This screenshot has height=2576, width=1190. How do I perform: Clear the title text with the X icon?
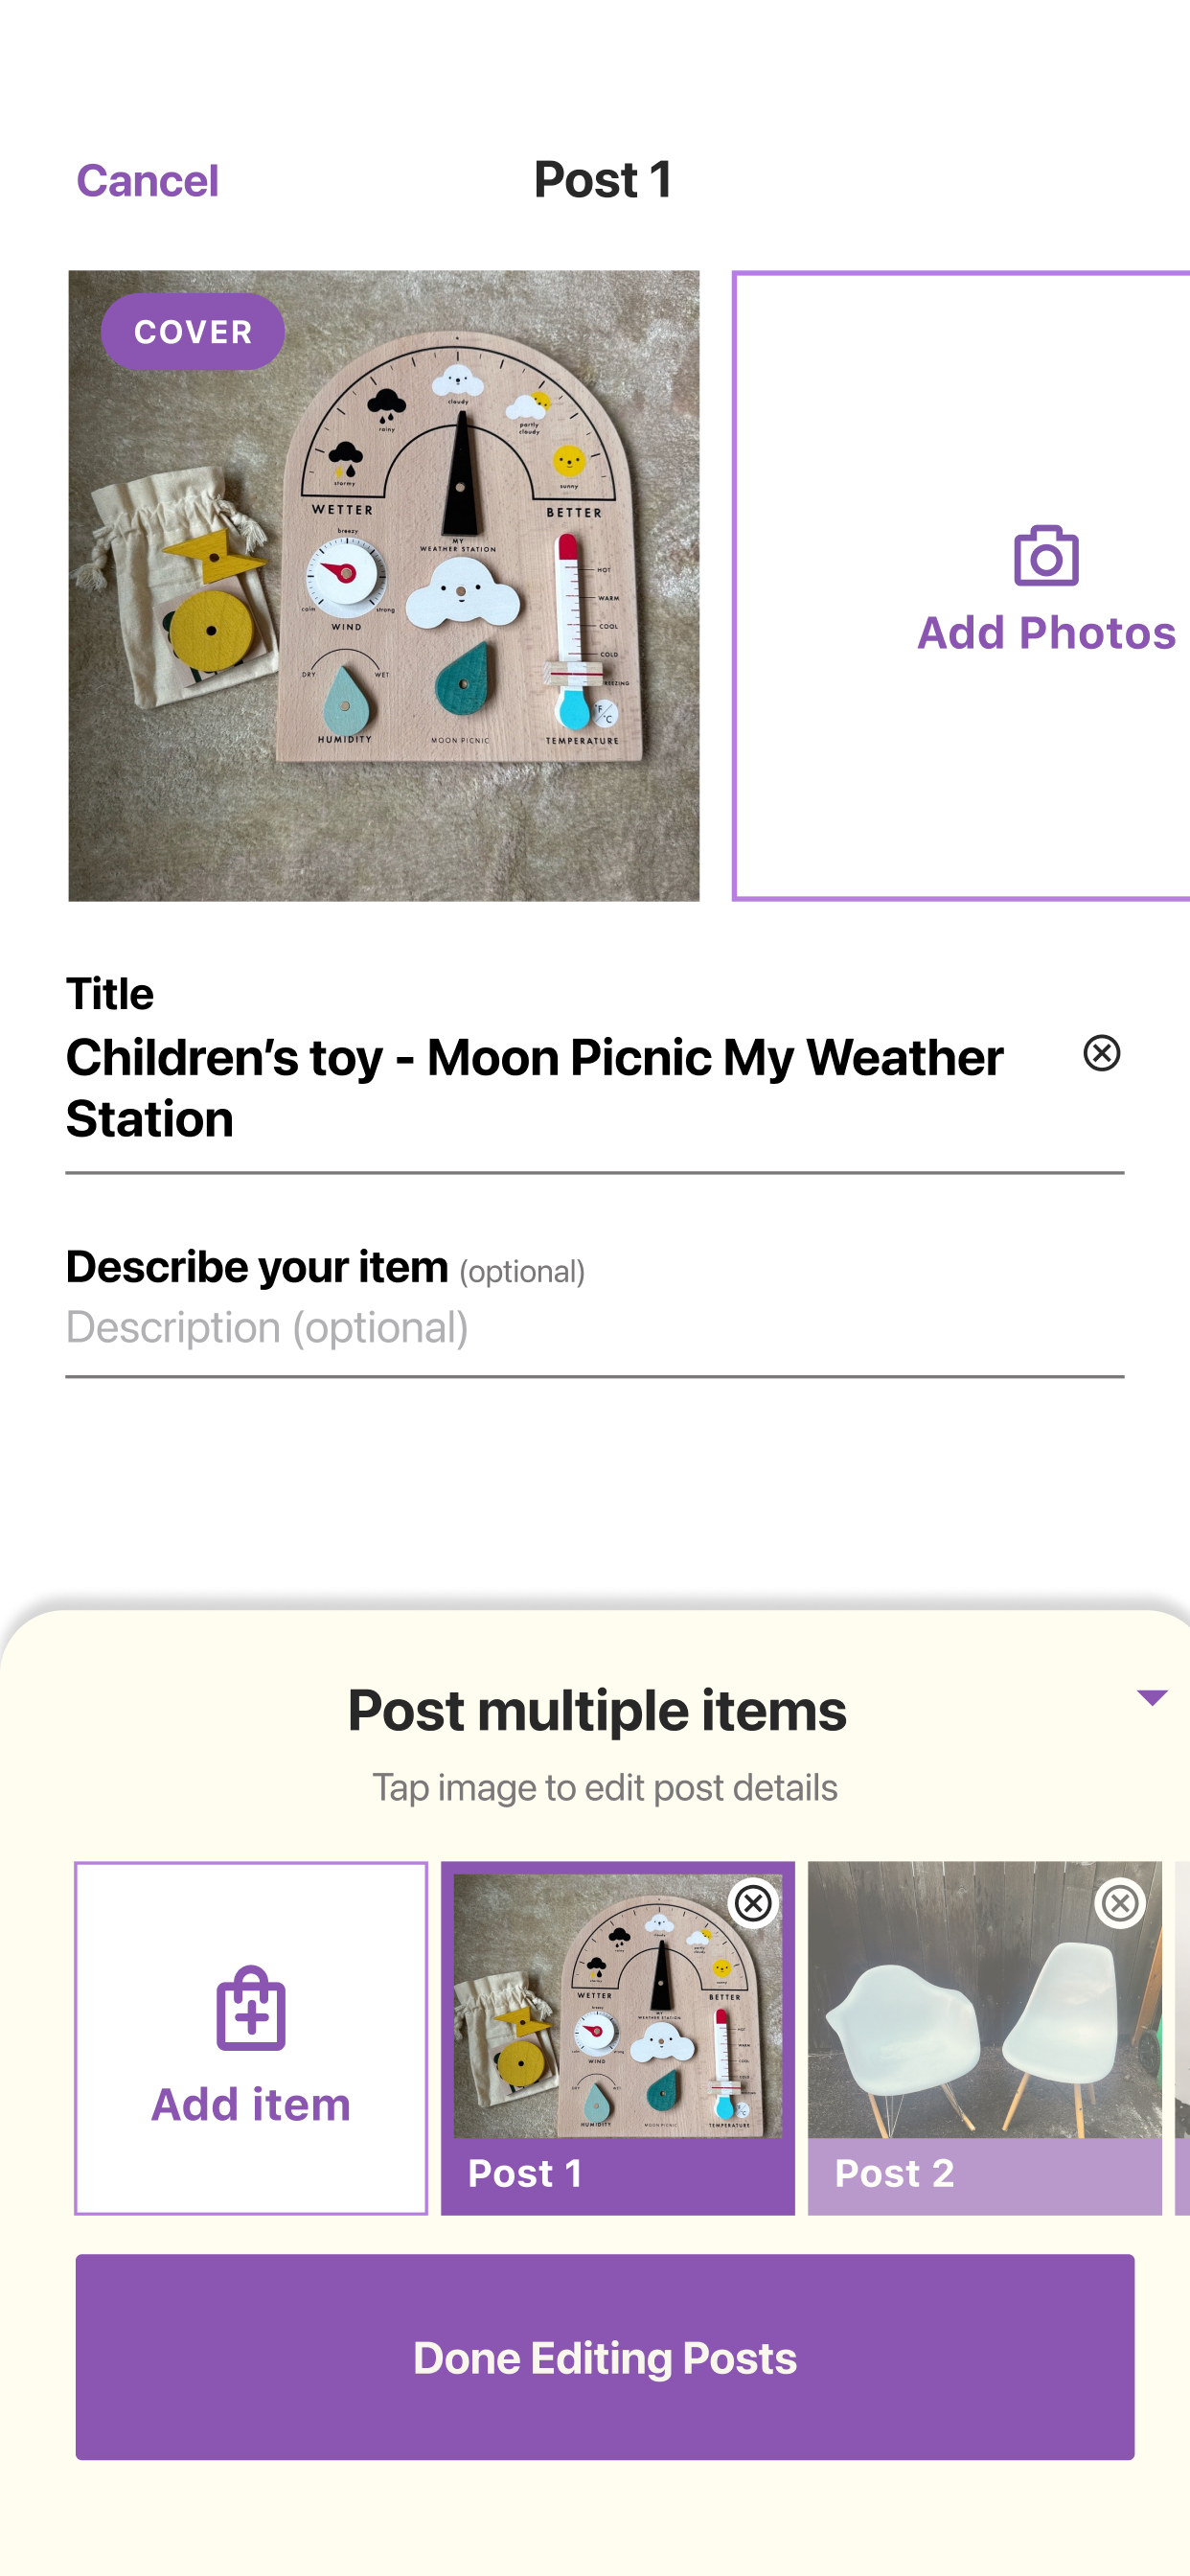tap(1101, 1052)
